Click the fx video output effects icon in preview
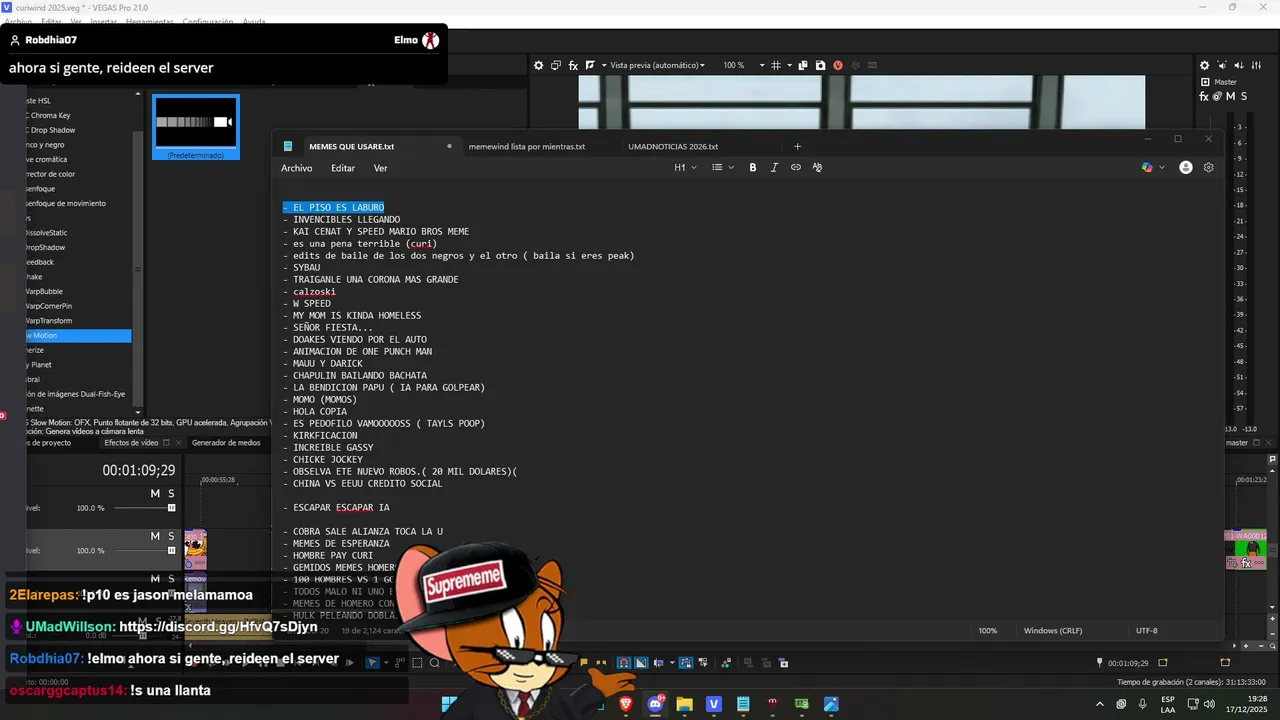 (573, 65)
